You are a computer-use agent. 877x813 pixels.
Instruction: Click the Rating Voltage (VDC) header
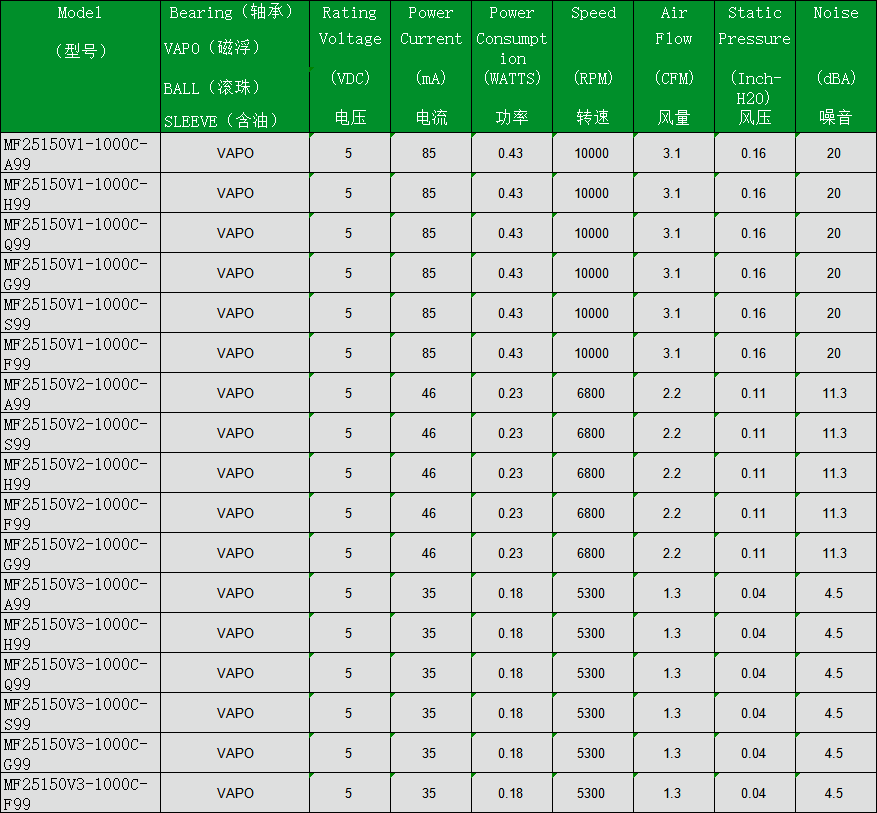[350, 66]
